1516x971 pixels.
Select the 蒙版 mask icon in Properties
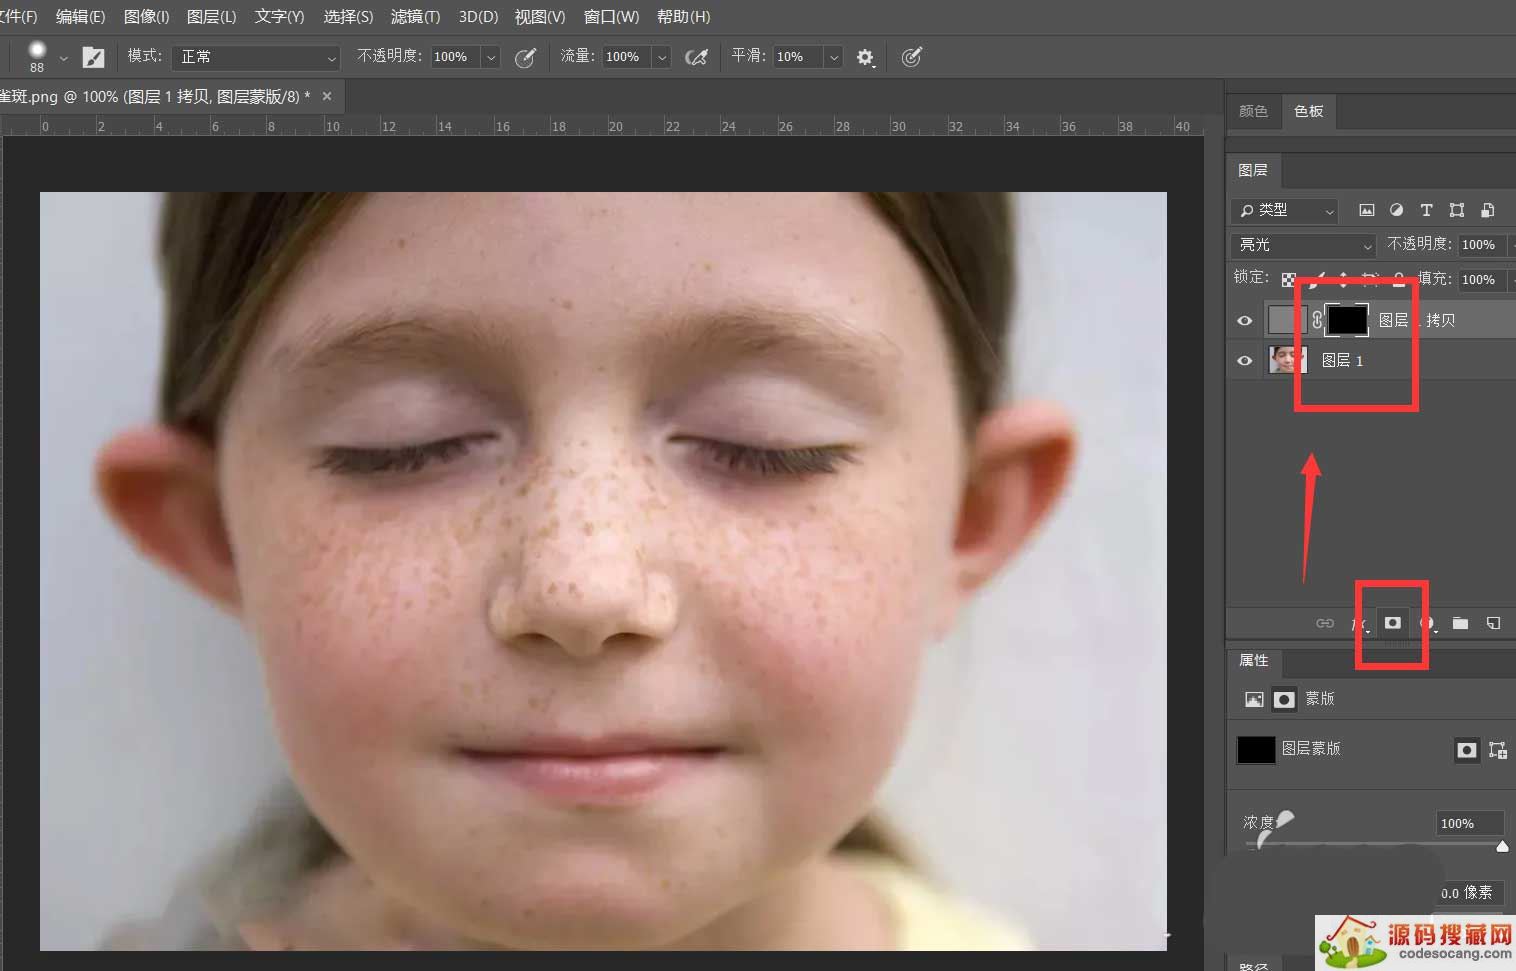coord(1284,699)
